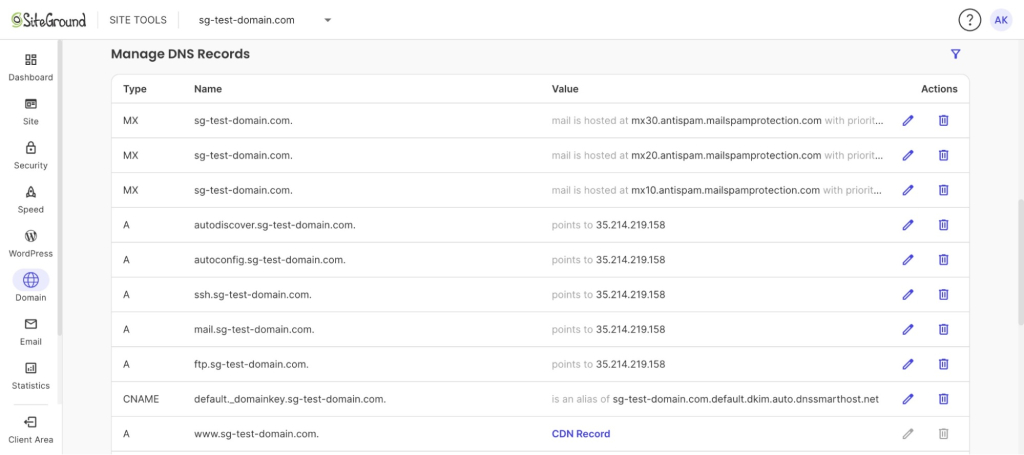This screenshot has height=455, width=1024.
Task: Click the Type column header
Action: pyautogui.click(x=135, y=89)
